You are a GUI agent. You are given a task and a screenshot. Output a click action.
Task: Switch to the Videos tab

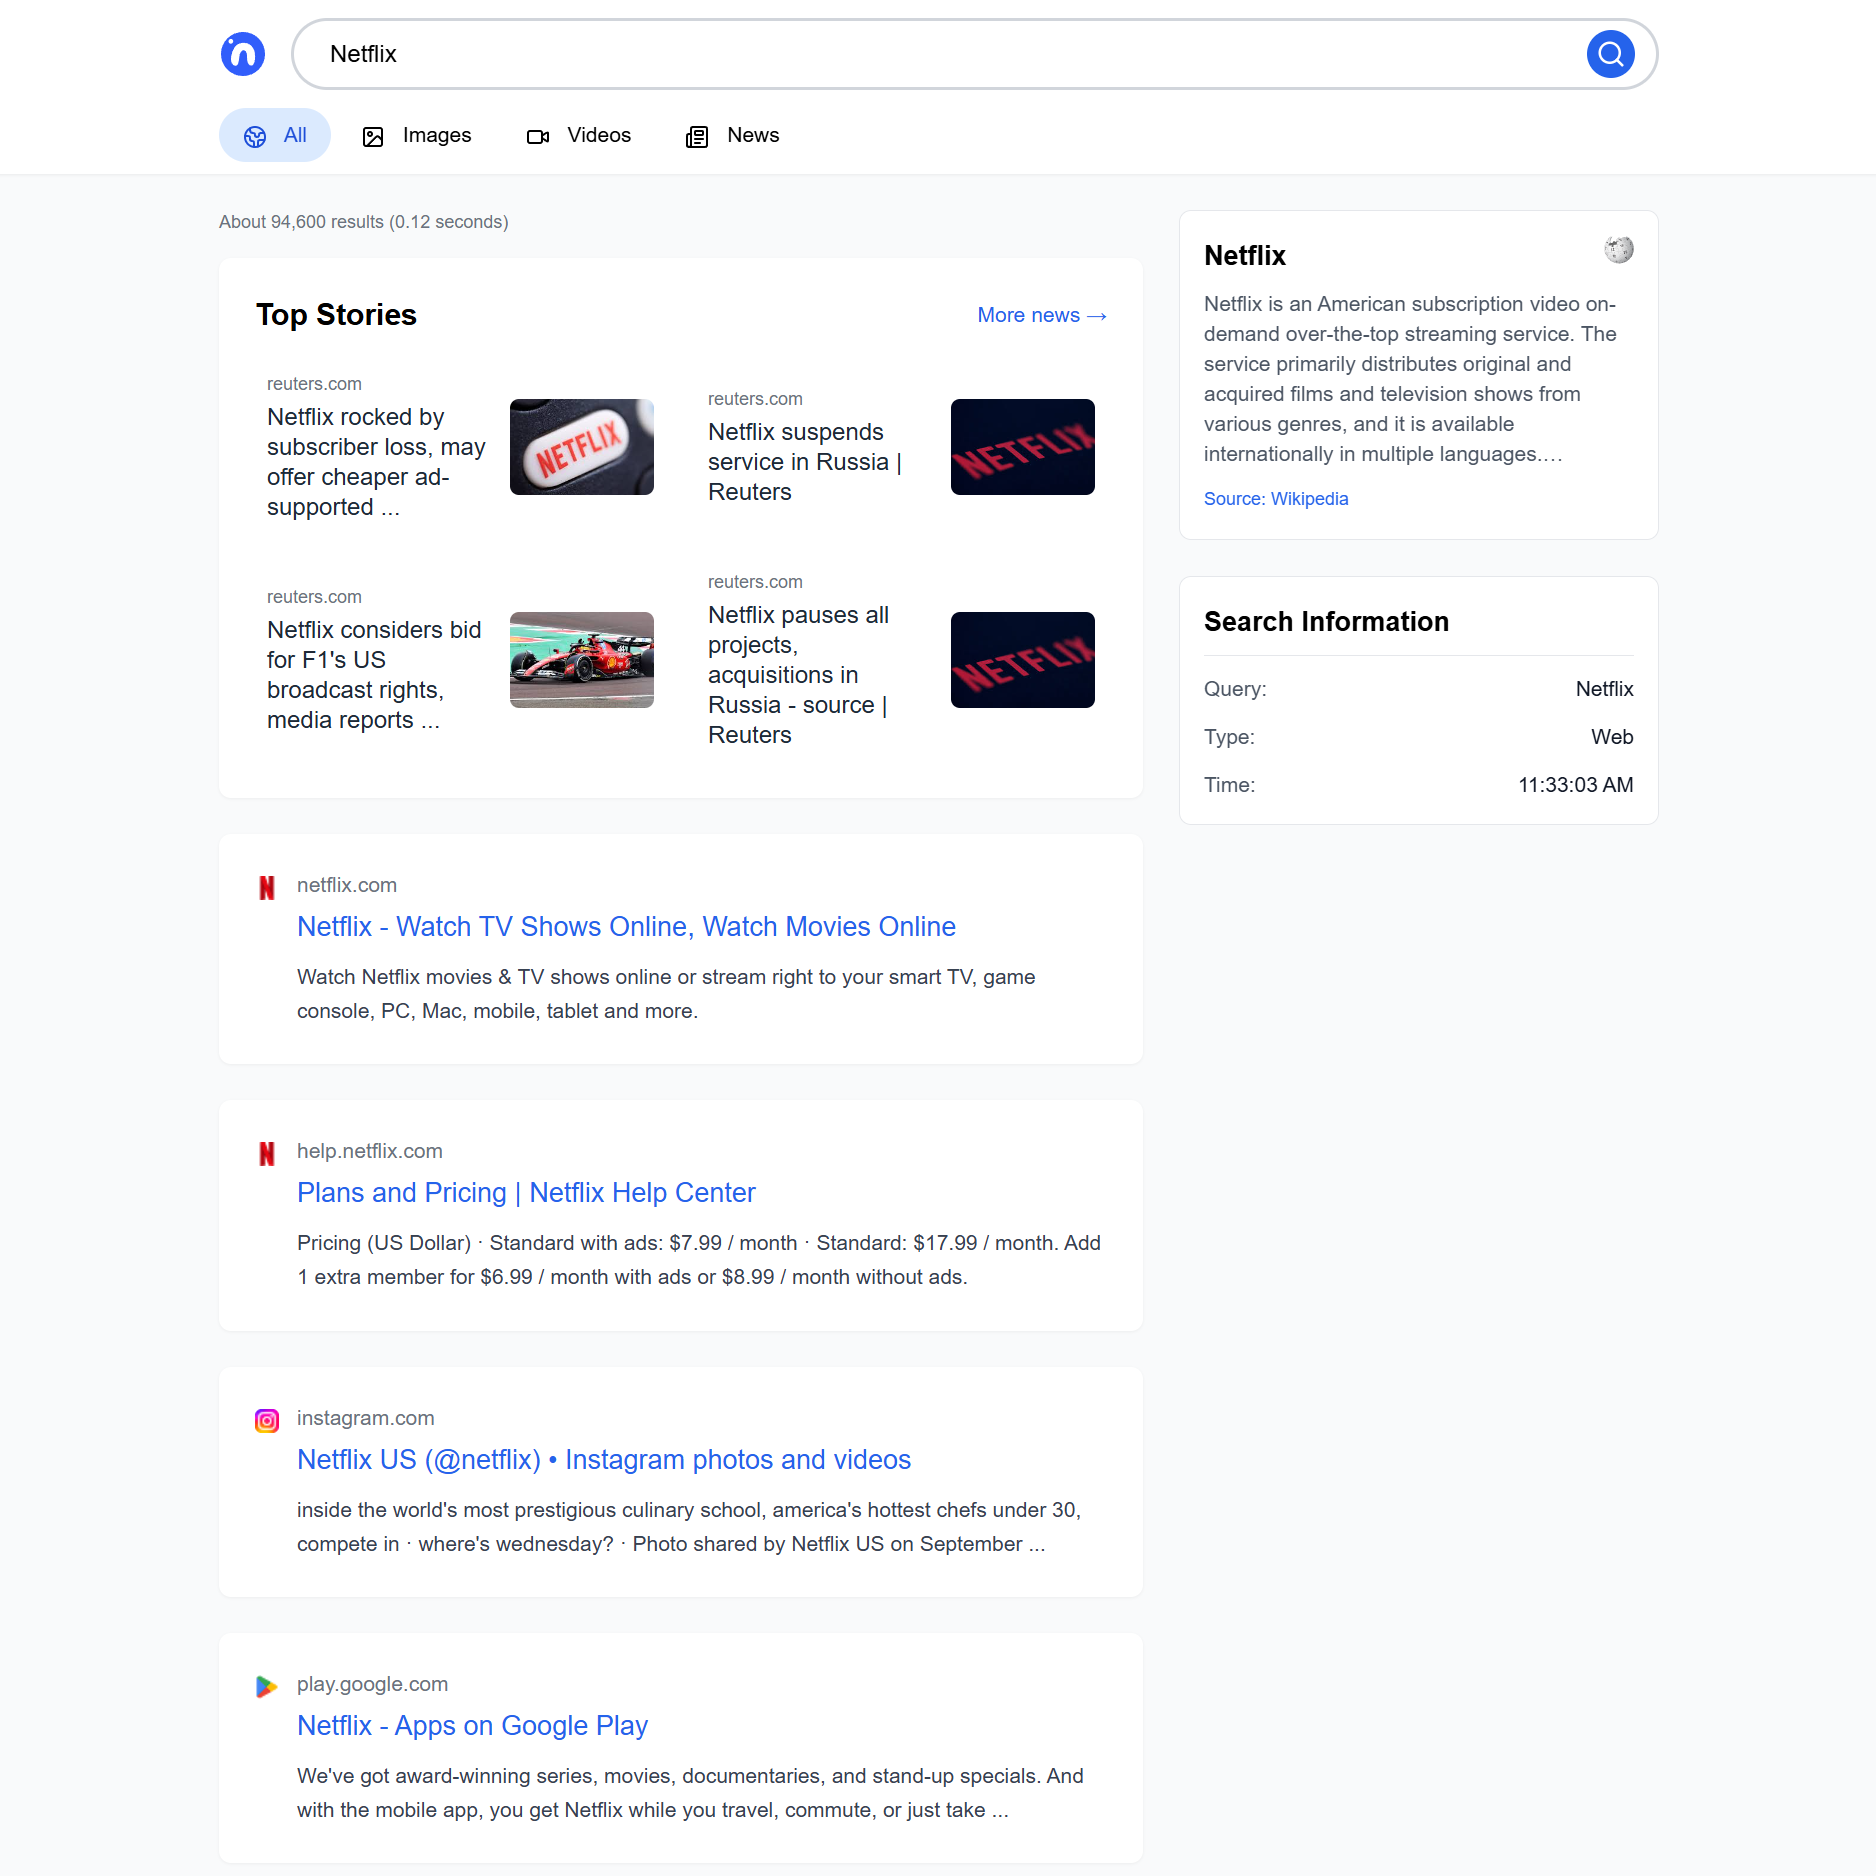[579, 136]
